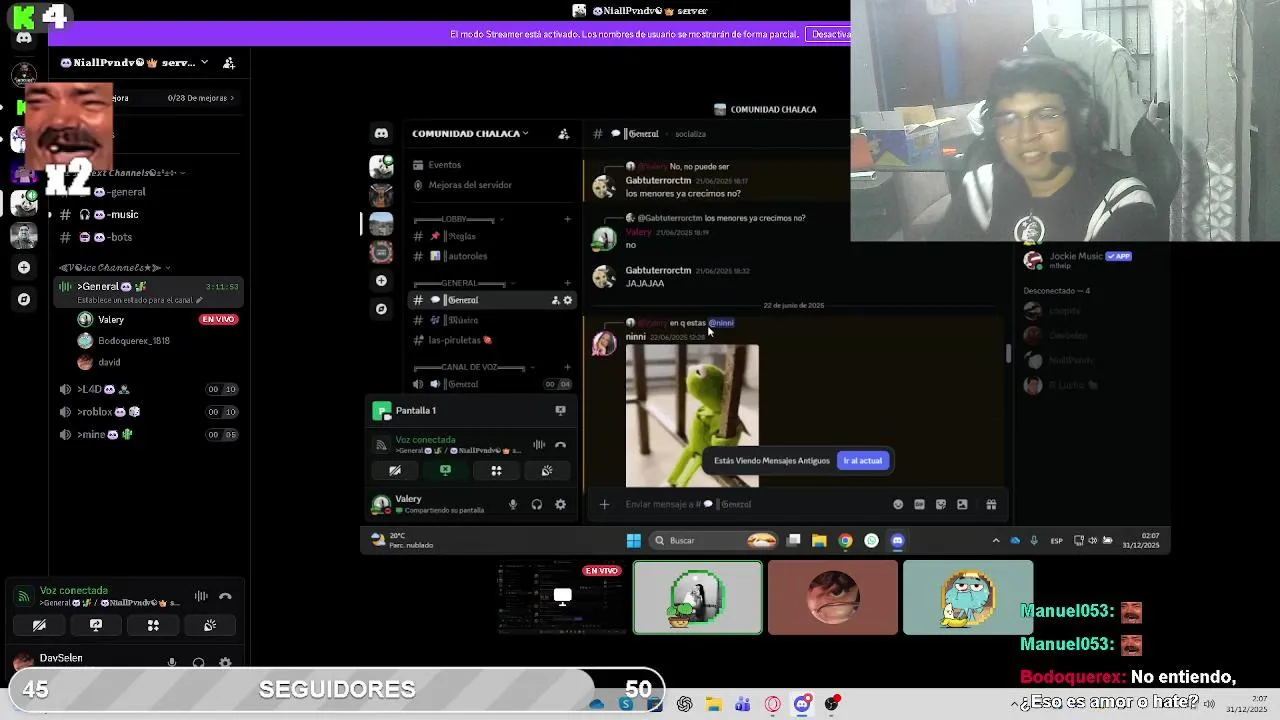Toggle noise suppression in streamed voice panel

pyautogui.click(x=539, y=445)
